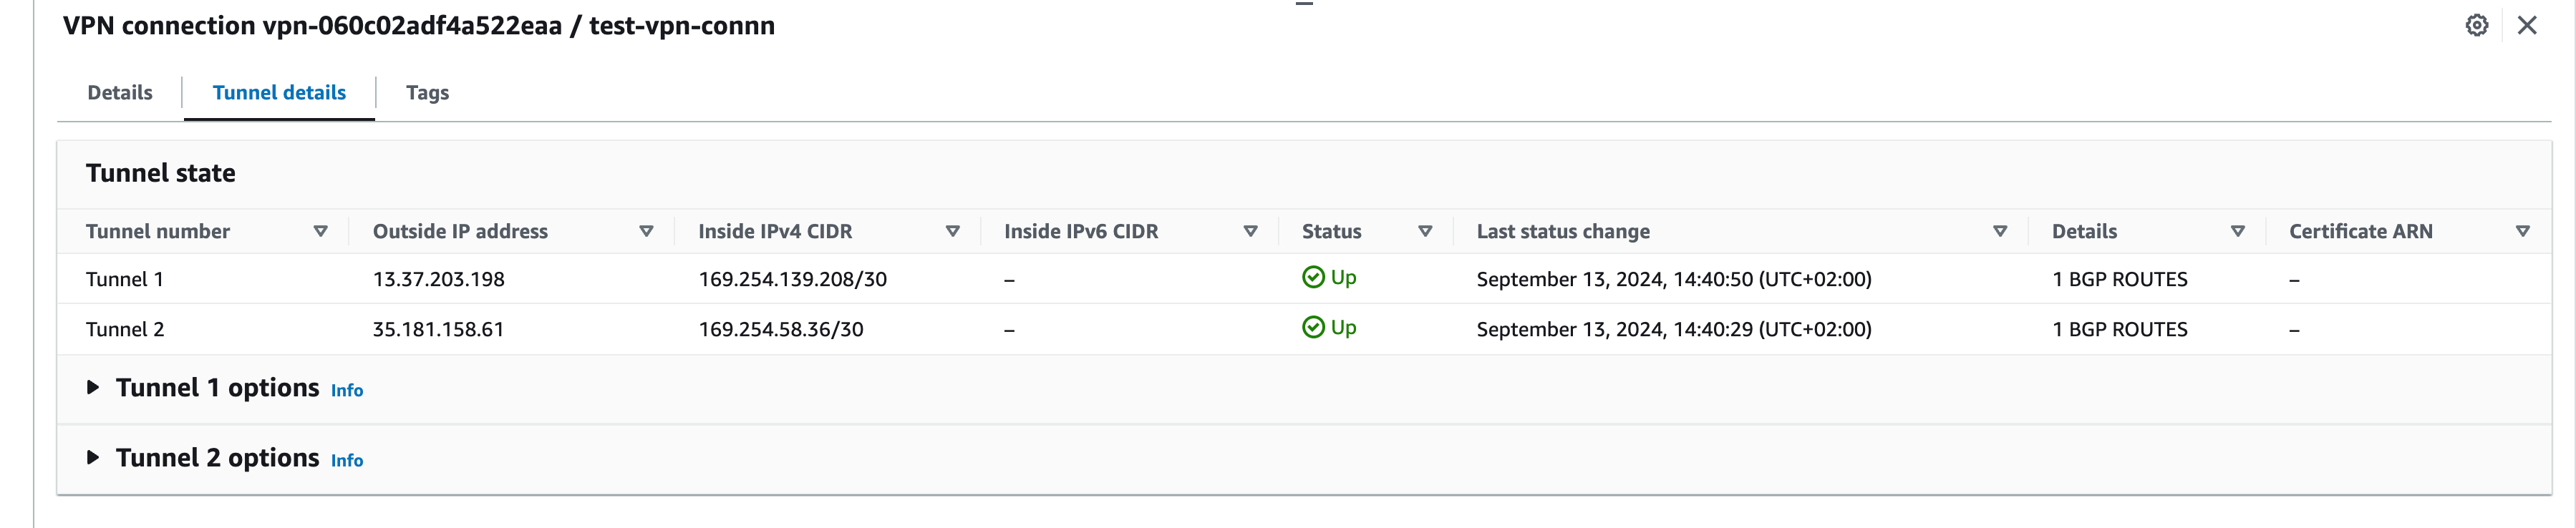Switch to the Details tab
Screen dimensions: 2576x528
pyautogui.click(x=120, y=92)
